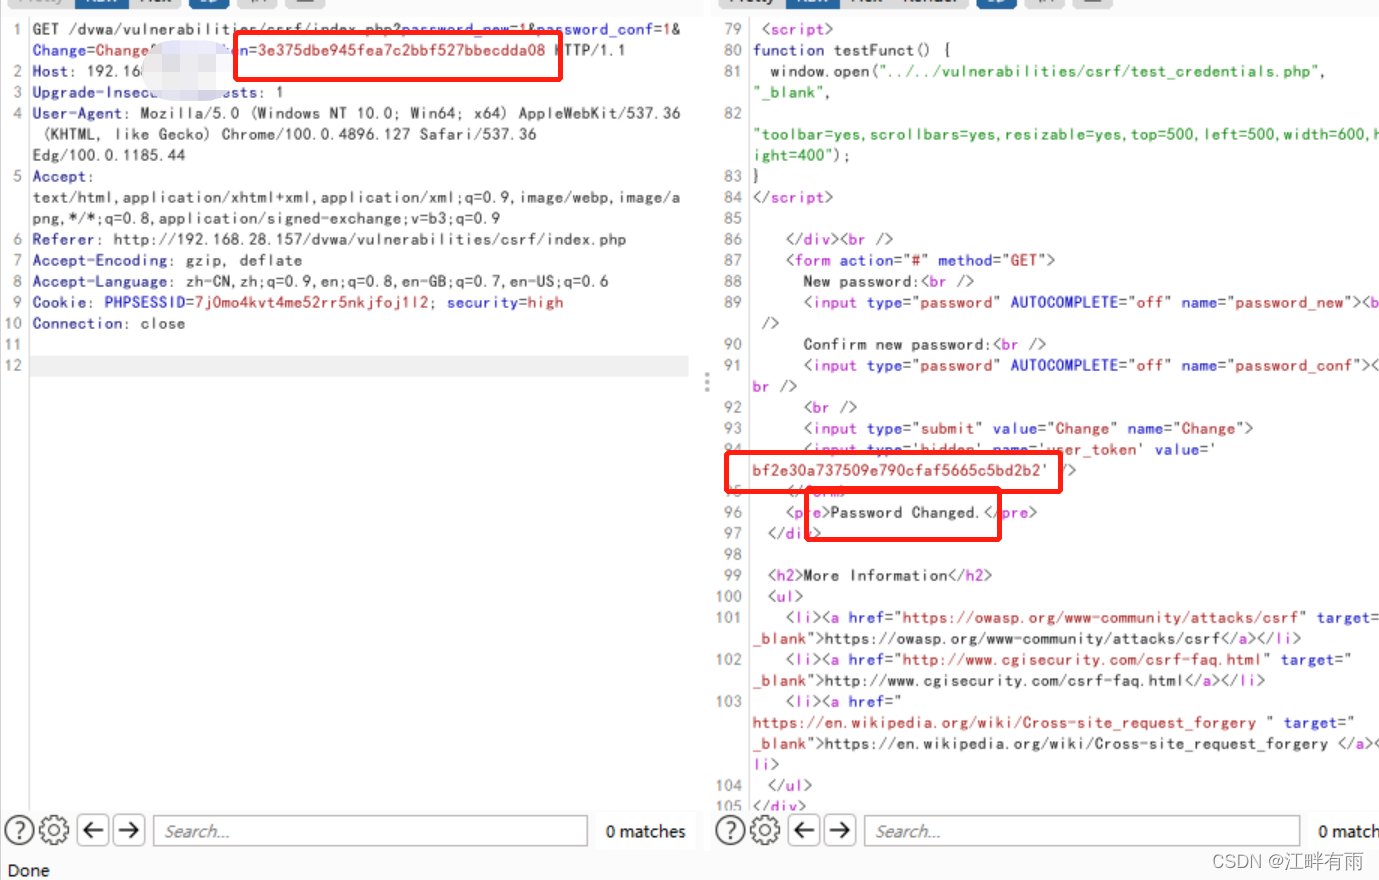Click the 'Done' status bar text

coord(29,870)
